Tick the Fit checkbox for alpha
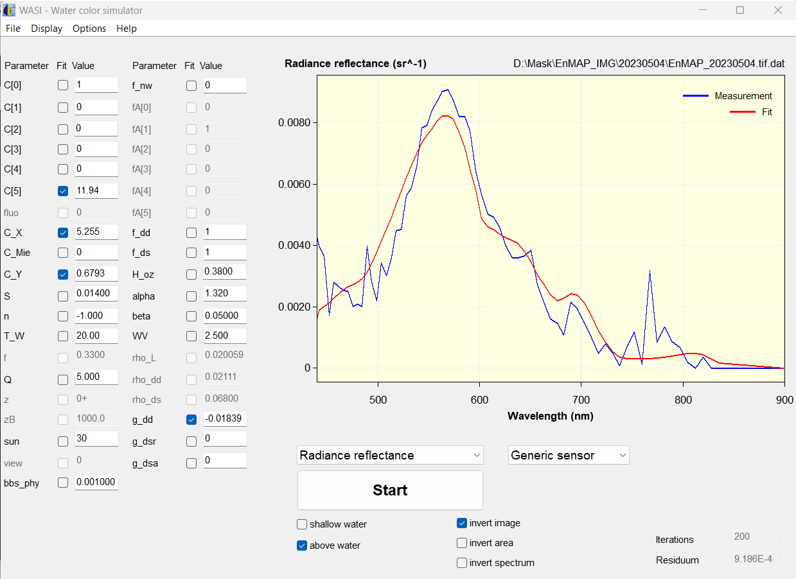 point(191,296)
